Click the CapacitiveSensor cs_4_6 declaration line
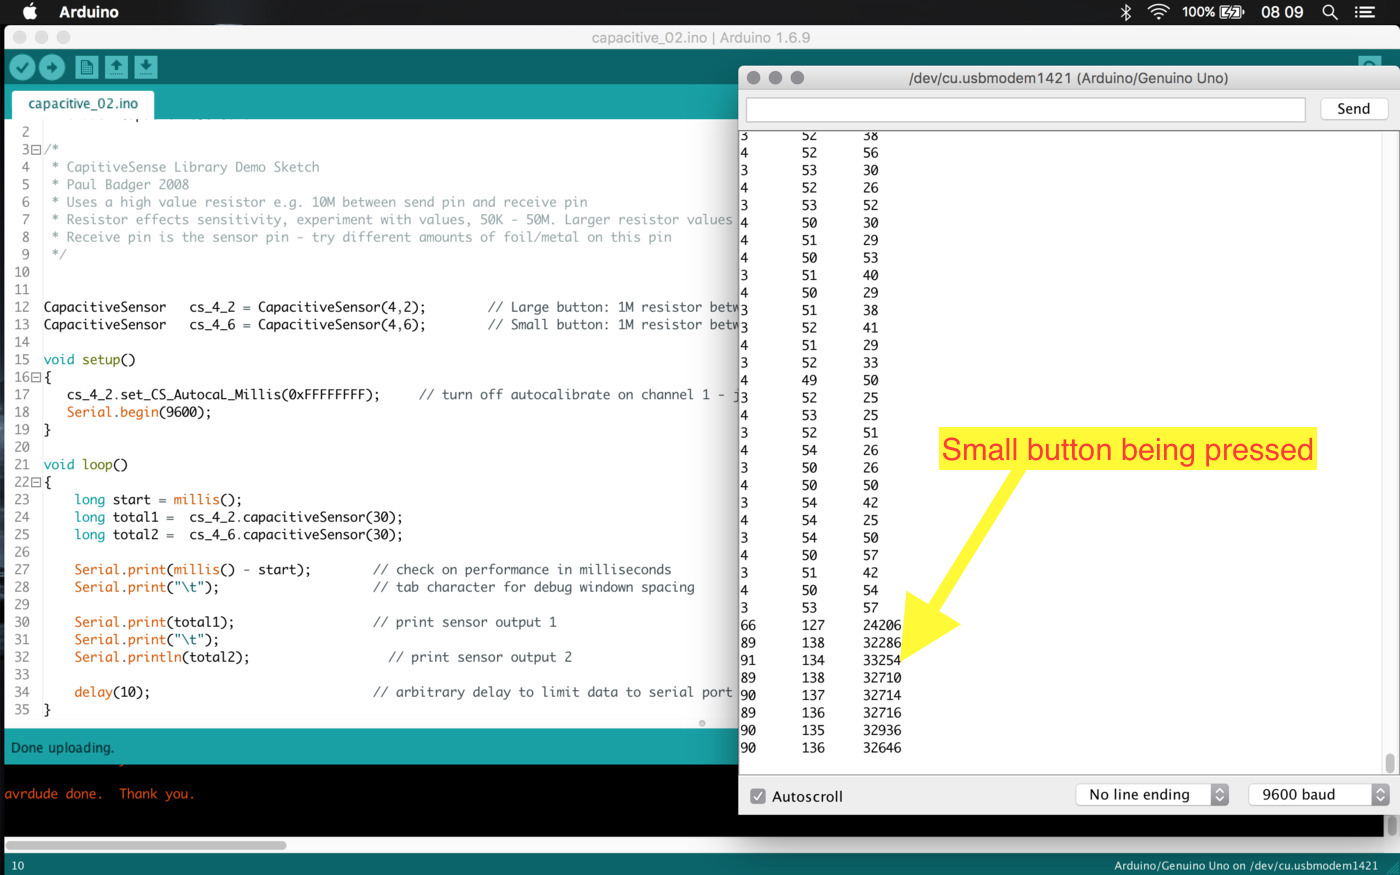Screen dimensions: 1400x875 pyautogui.click(x=234, y=325)
